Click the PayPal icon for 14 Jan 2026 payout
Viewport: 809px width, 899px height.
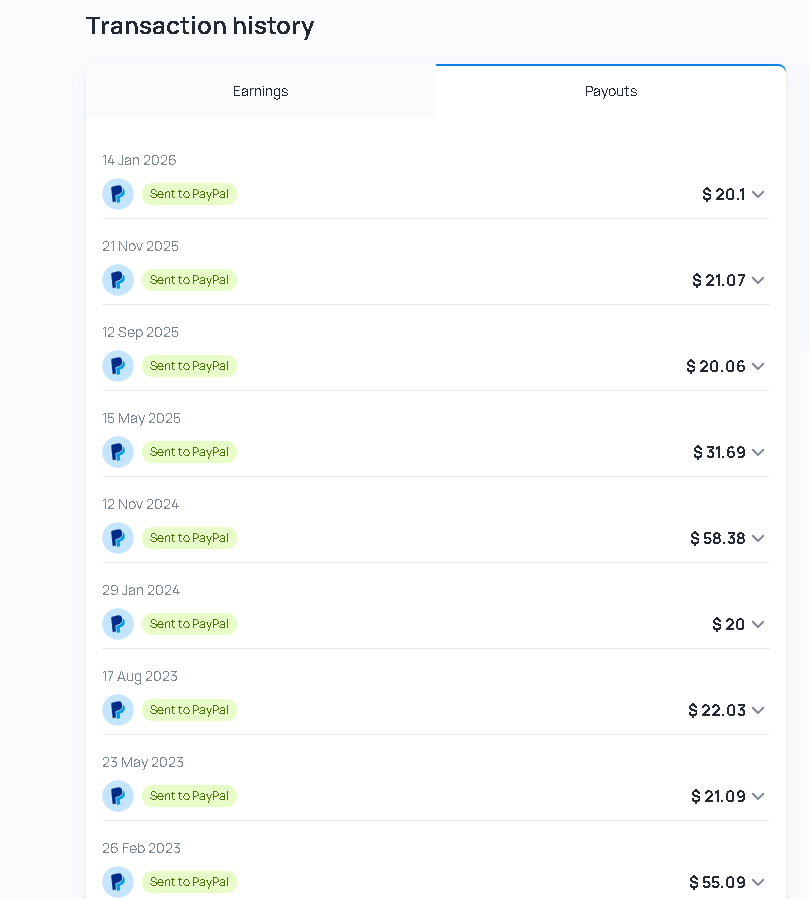(x=118, y=194)
